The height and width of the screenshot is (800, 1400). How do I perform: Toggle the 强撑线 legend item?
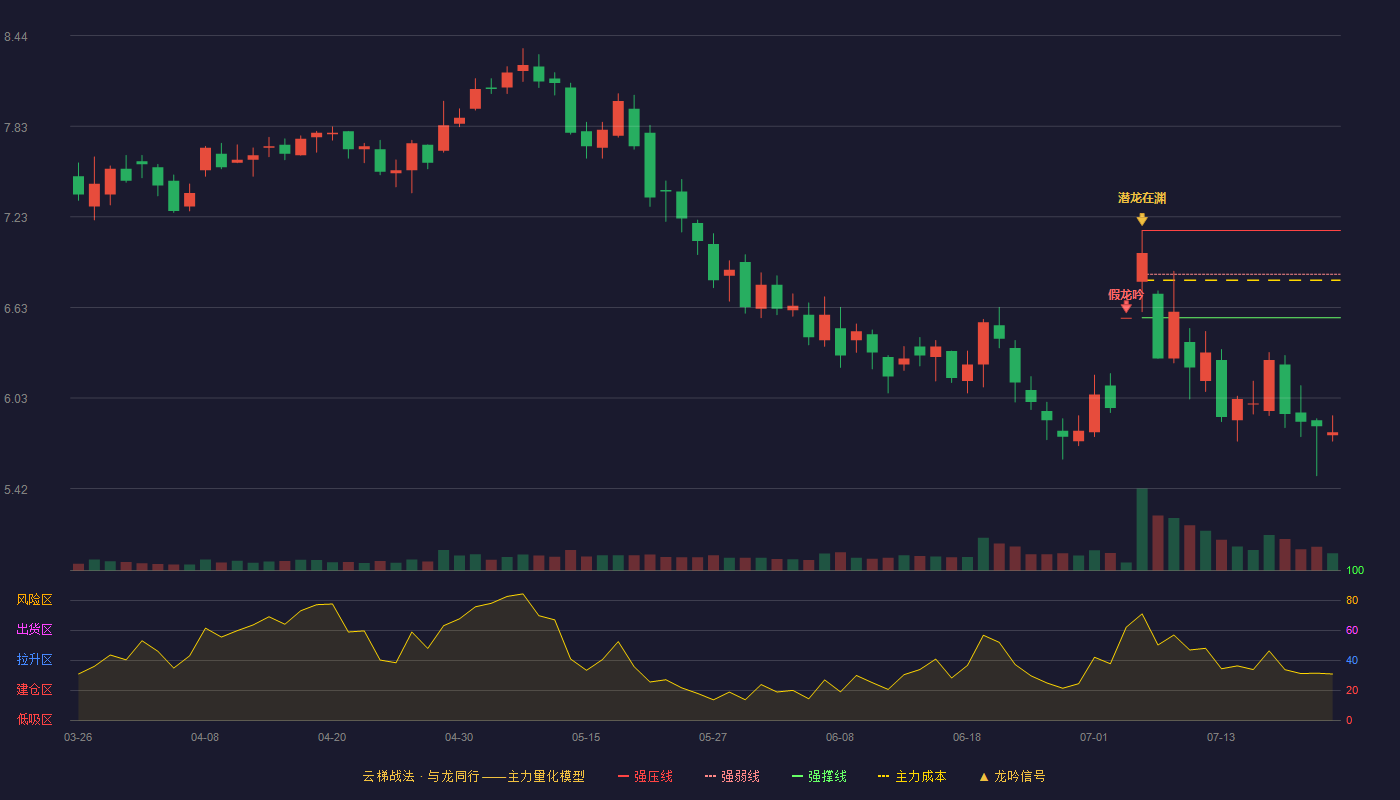(x=819, y=776)
